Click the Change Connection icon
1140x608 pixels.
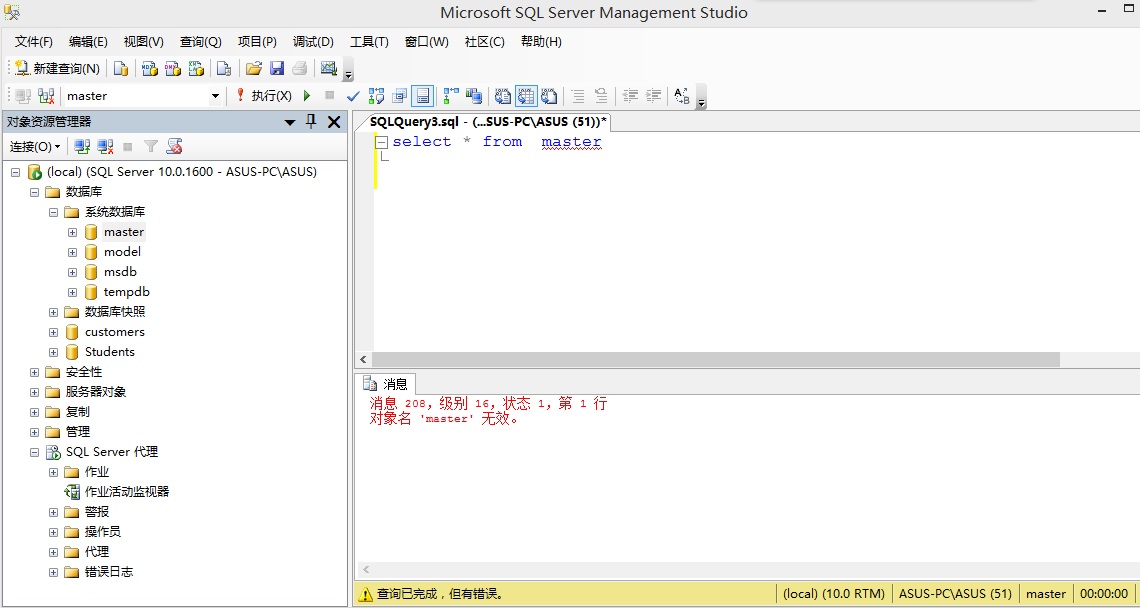[x=47, y=96]
